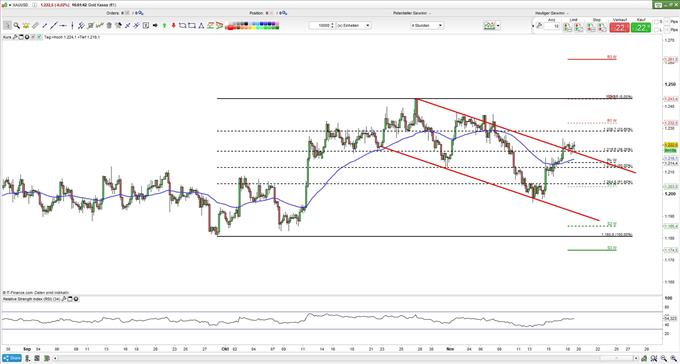Viewport: 680px width, 364px height.
Task: Click the Tag Hoch Tief text
Action: 72,37
